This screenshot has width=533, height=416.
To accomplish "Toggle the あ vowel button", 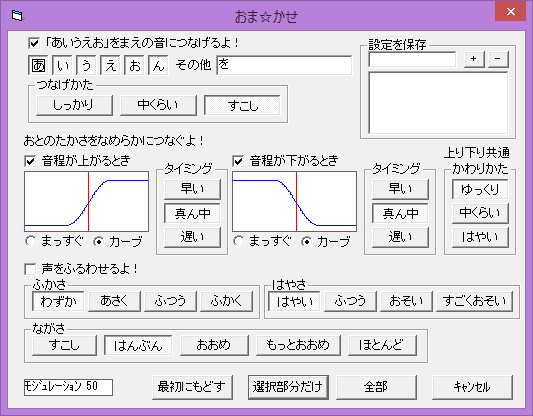I will tap(38, 65).
